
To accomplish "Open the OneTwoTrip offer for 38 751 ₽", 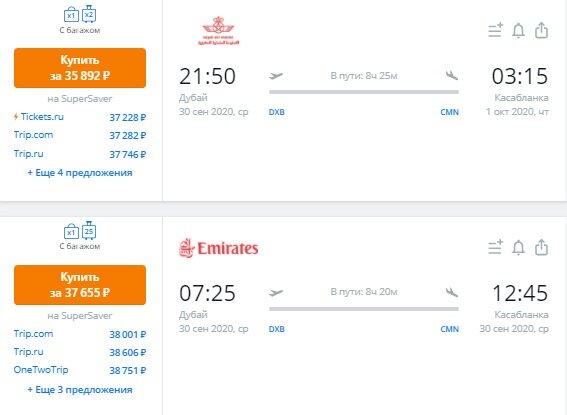I will point(80,370).
